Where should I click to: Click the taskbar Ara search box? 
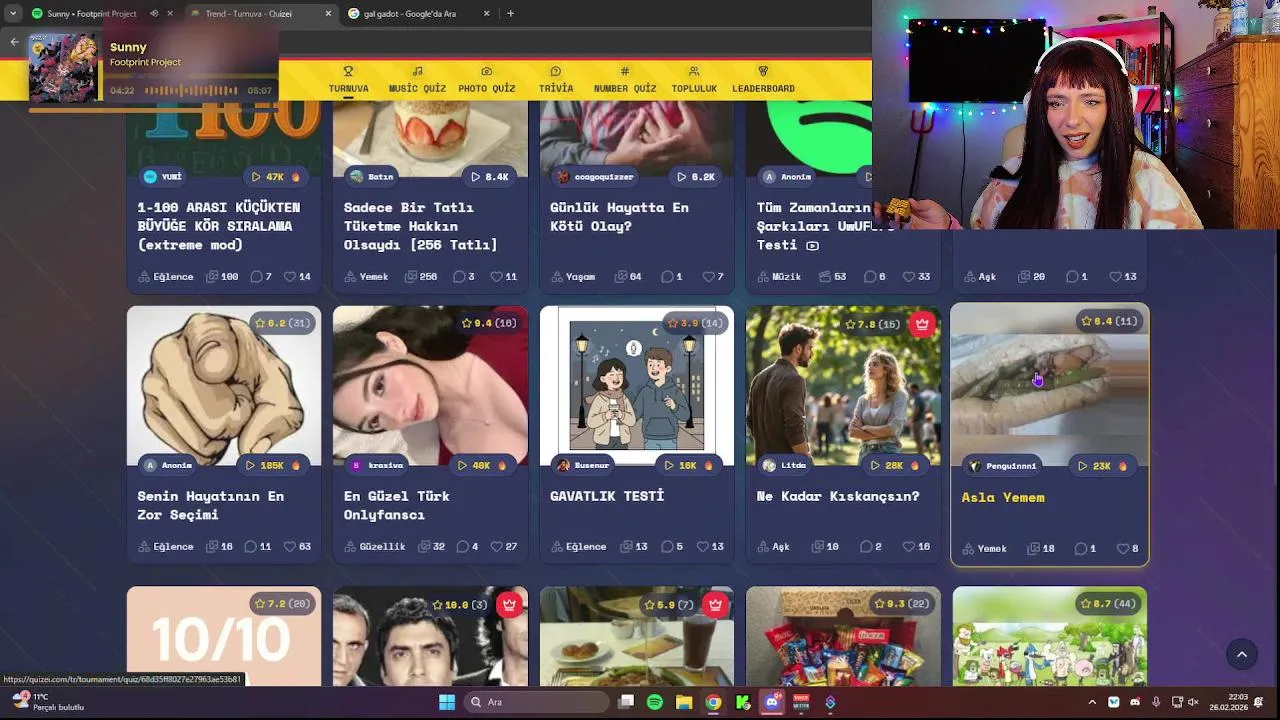pos(537,702)
